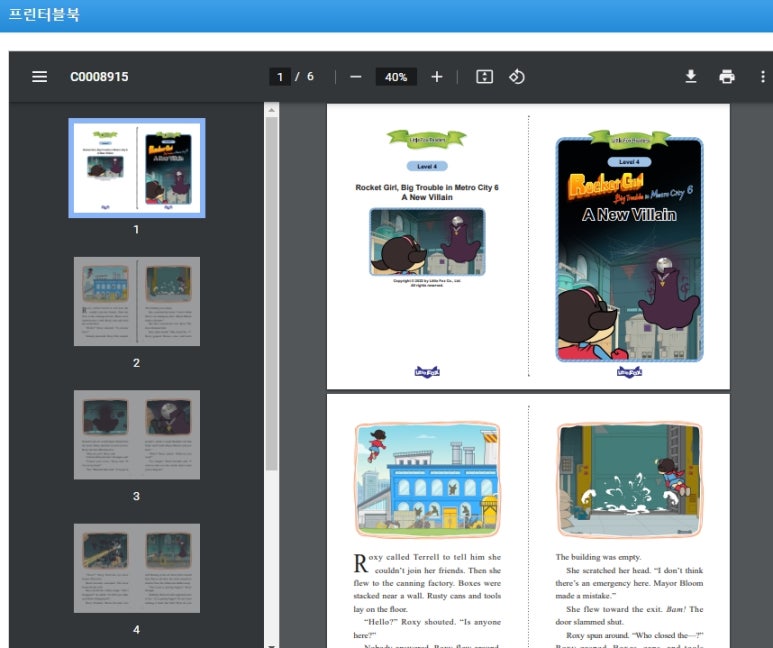
Task: Download the PDF file
Action: tap(691, 76)
